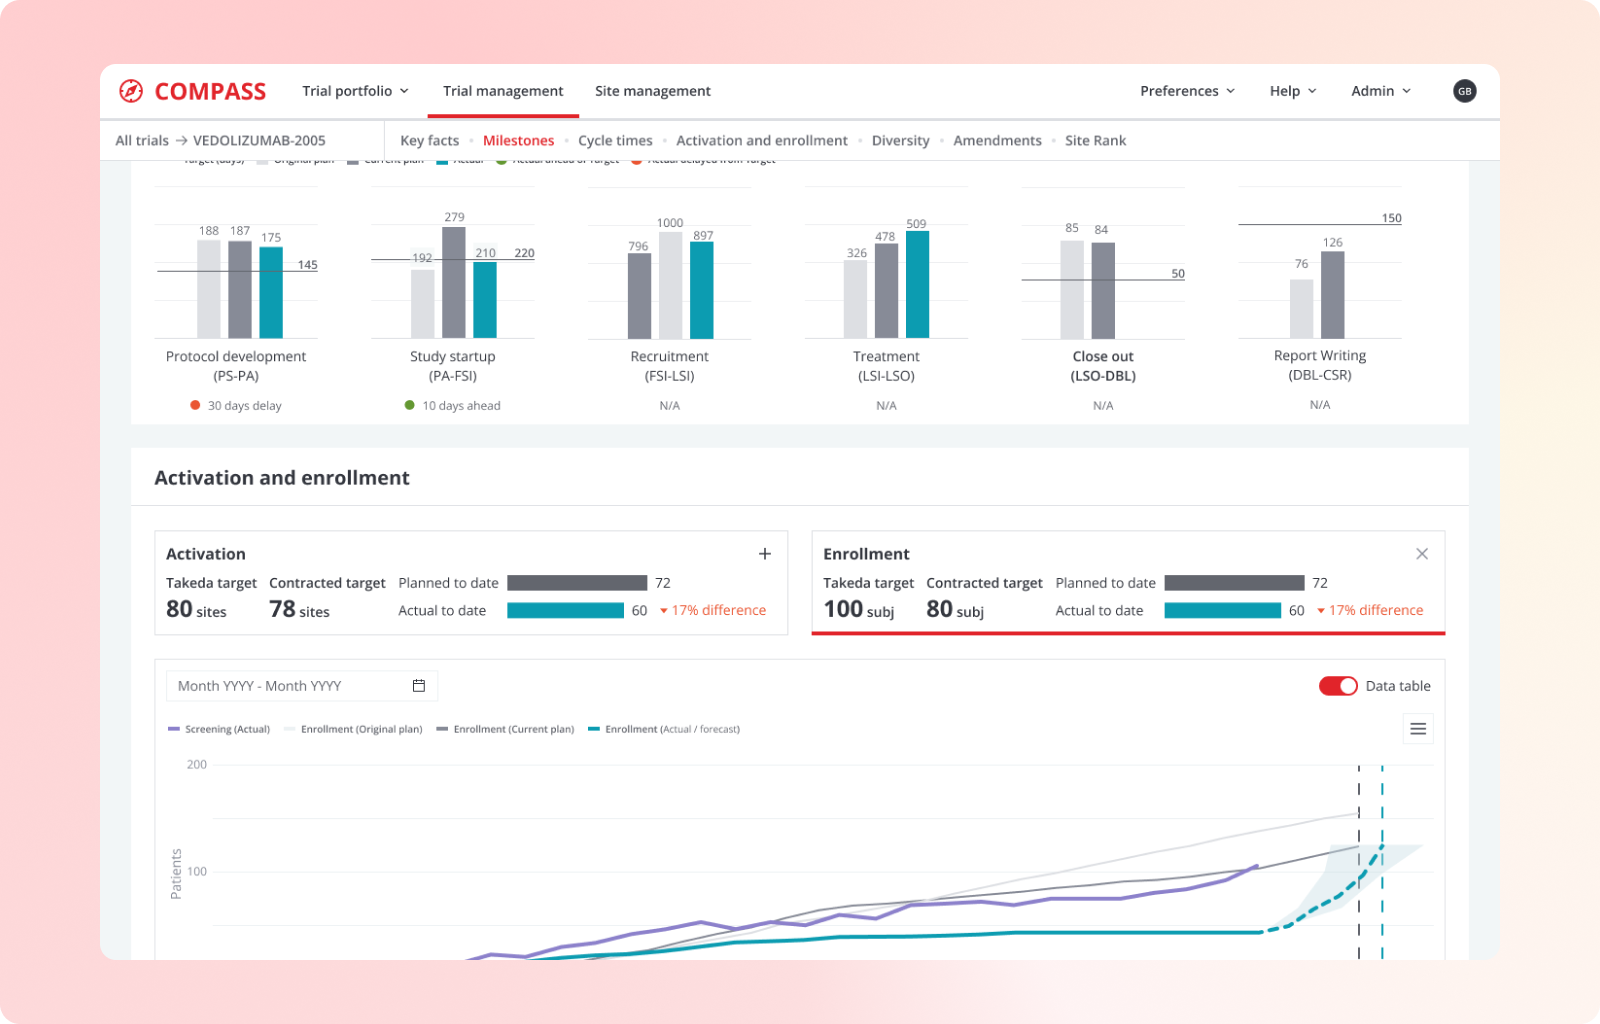Screen dimensions: 1600x1024
Task: Open the Site Rank section
Action: (1095, 140)
